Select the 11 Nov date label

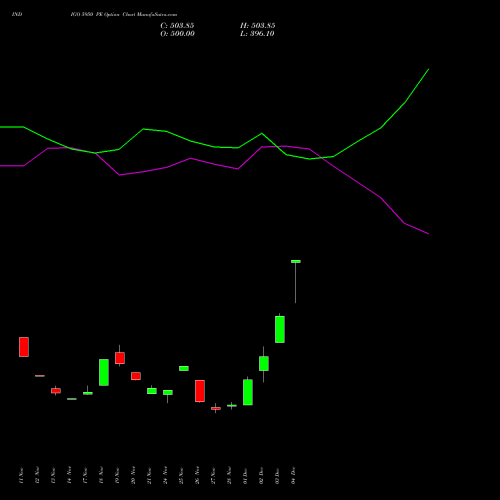tap(21, 475)
